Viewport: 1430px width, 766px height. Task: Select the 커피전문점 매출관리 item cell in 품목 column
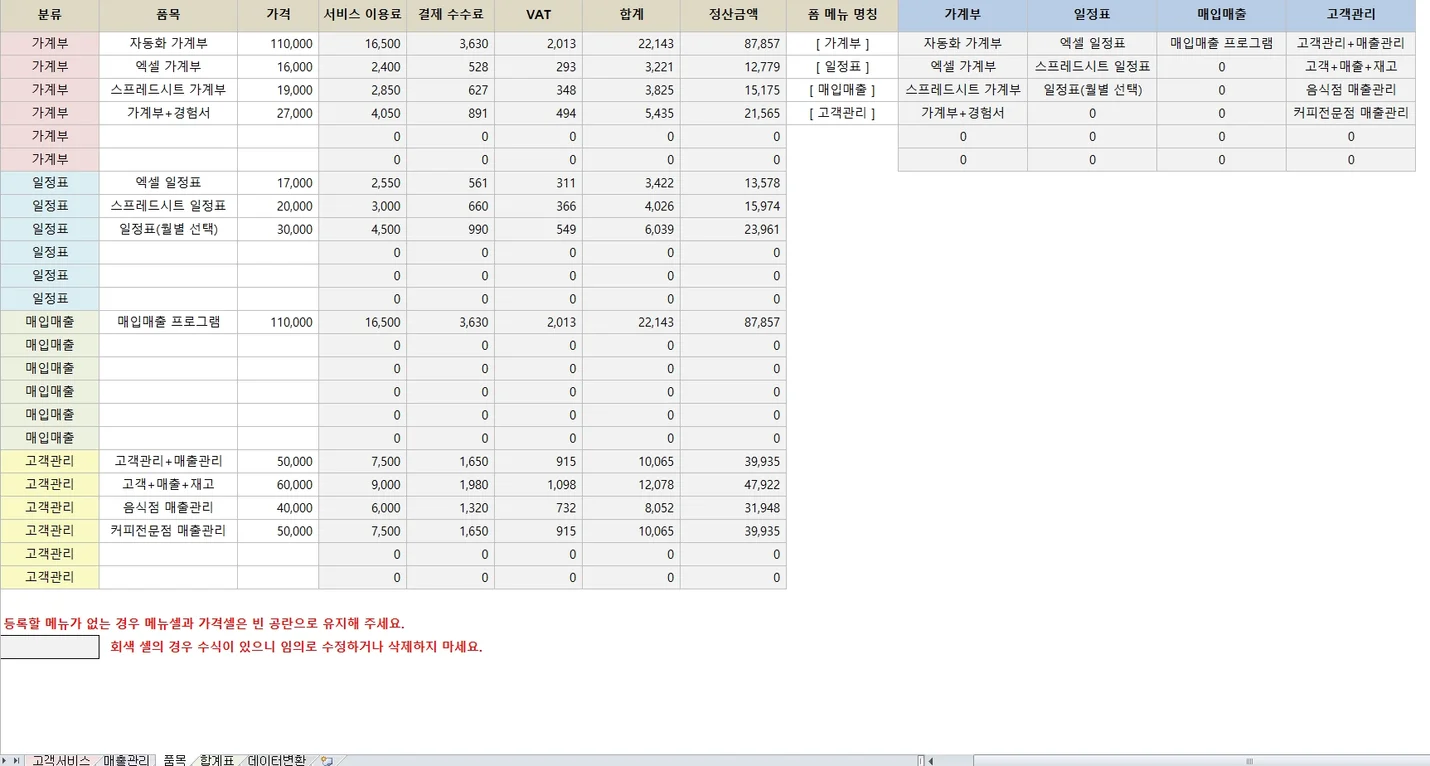click(168, 531)
